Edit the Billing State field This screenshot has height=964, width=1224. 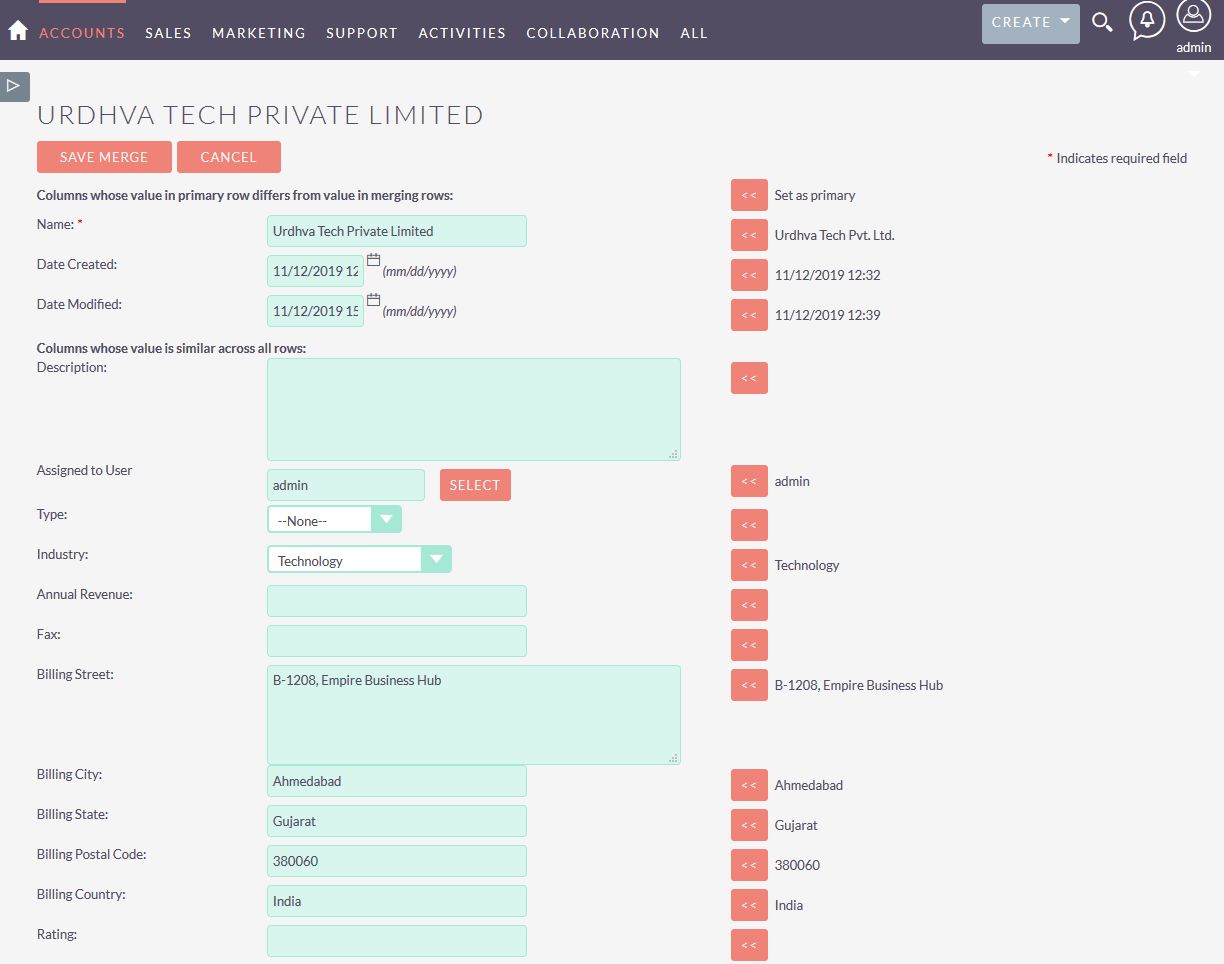pos(397,821)
